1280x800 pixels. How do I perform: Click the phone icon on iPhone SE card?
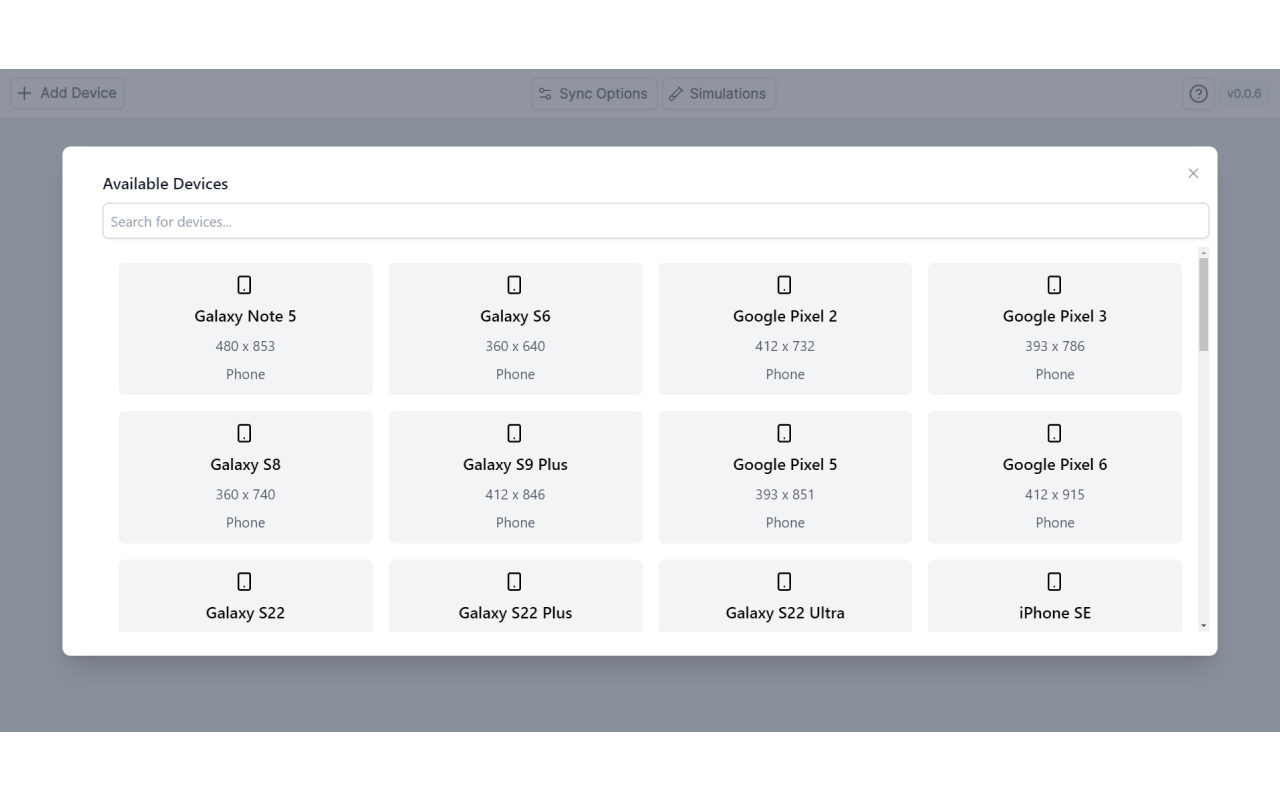1055,581
